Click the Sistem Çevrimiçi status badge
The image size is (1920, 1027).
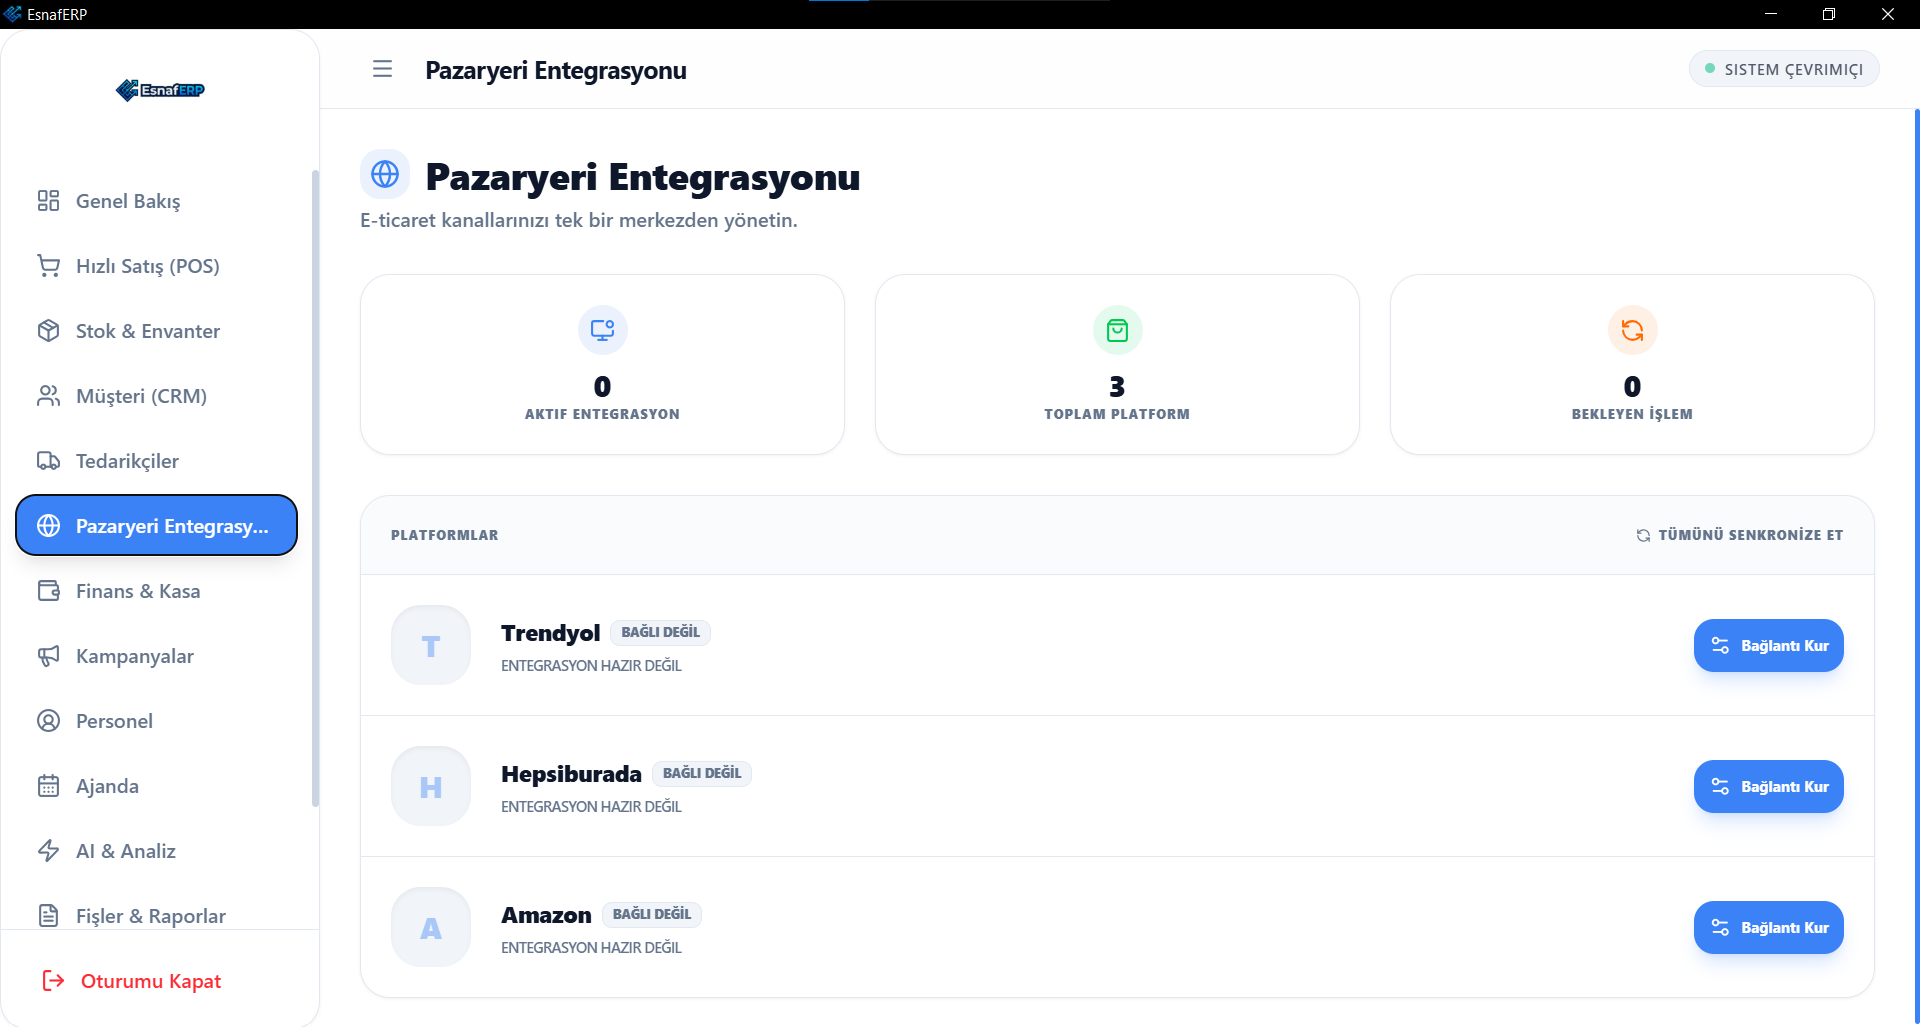coord(1784,69)
